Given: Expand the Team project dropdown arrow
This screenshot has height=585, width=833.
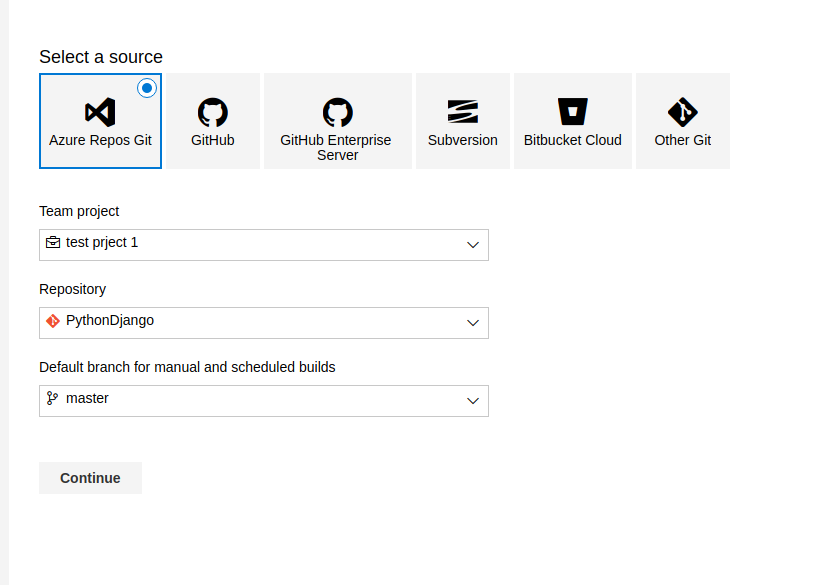Looking at the screenshot, I should (x=473, y=245).
